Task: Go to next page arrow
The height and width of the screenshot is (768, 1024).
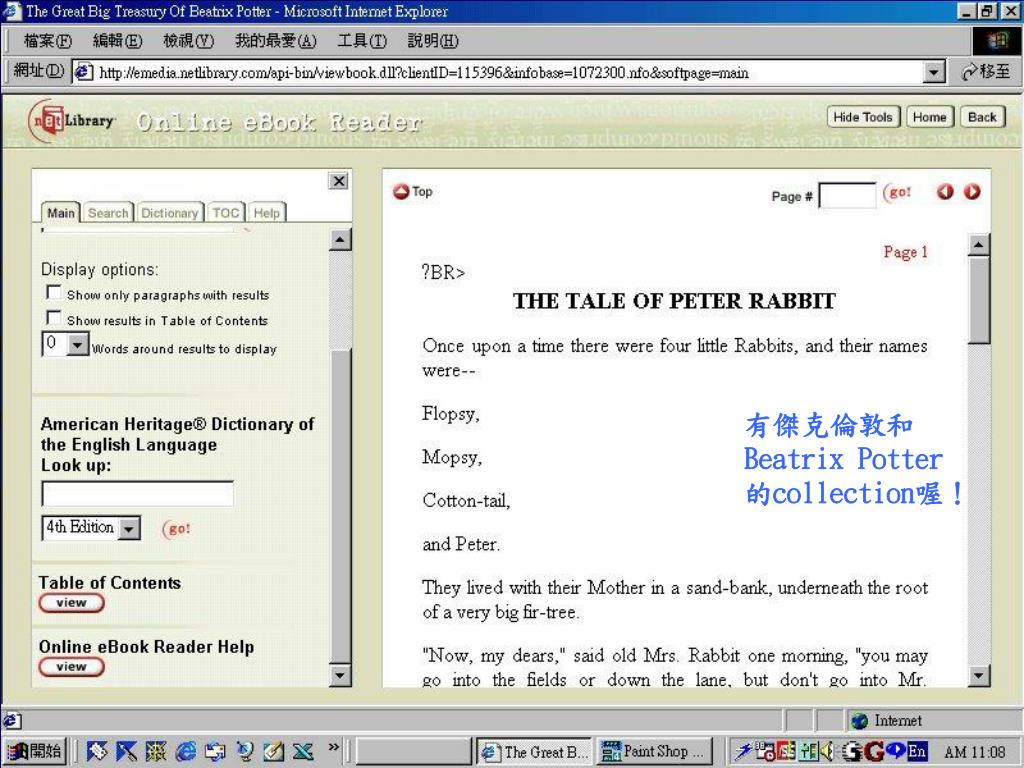Action: click(x=972, y=192)
